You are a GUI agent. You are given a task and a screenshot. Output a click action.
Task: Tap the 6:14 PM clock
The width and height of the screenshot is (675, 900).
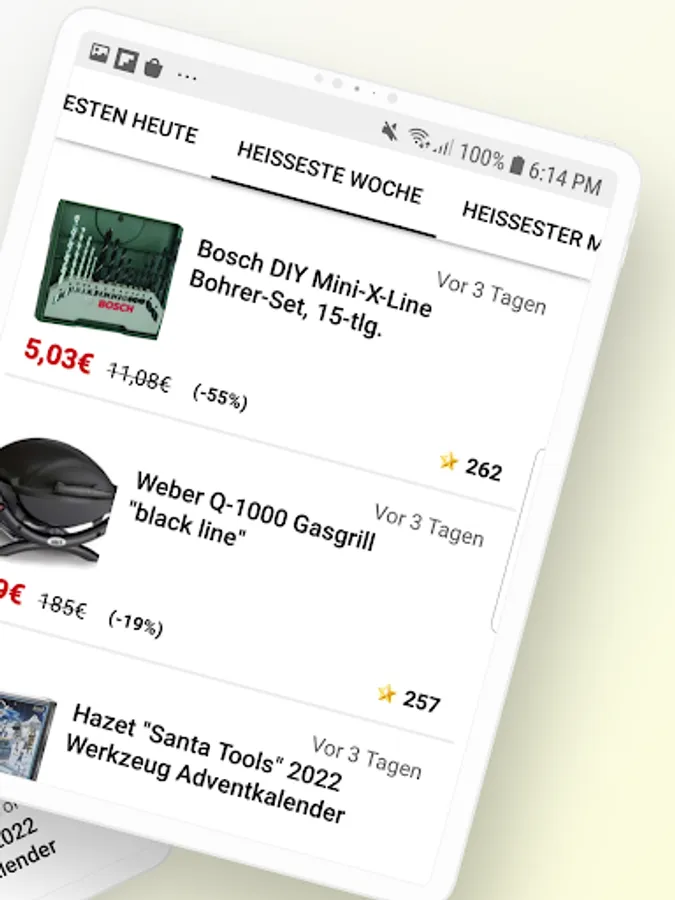click(565, 178)
